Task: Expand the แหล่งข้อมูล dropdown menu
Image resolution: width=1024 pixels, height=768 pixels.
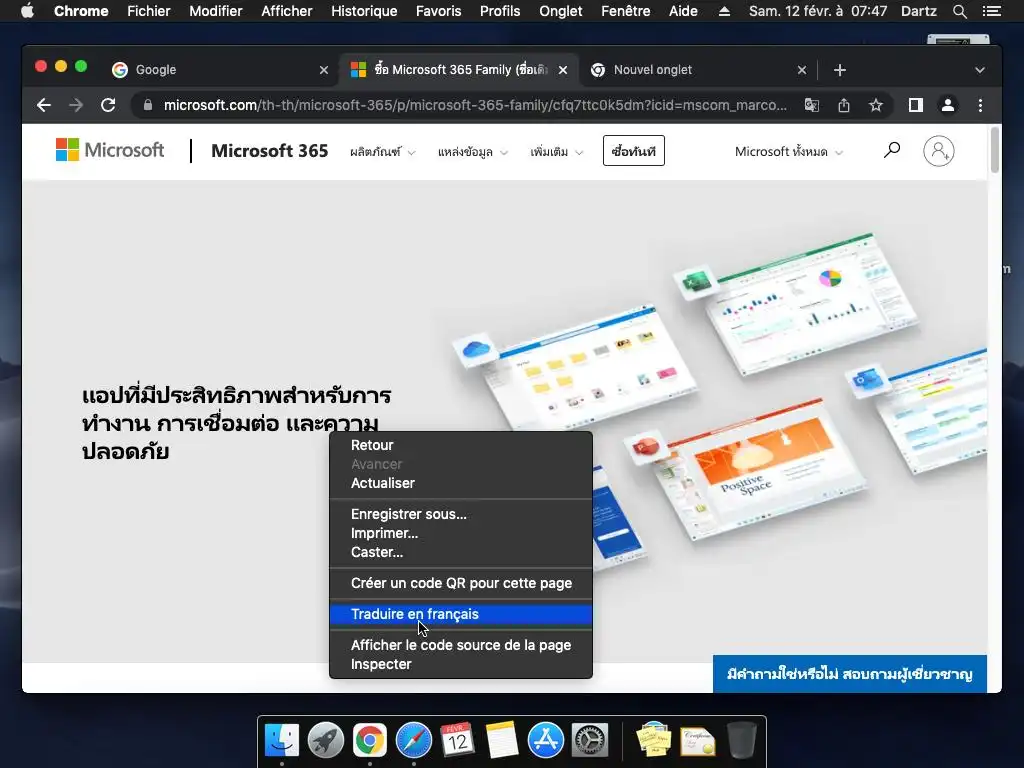Action: pyautogui.click(x=472, y=152)
